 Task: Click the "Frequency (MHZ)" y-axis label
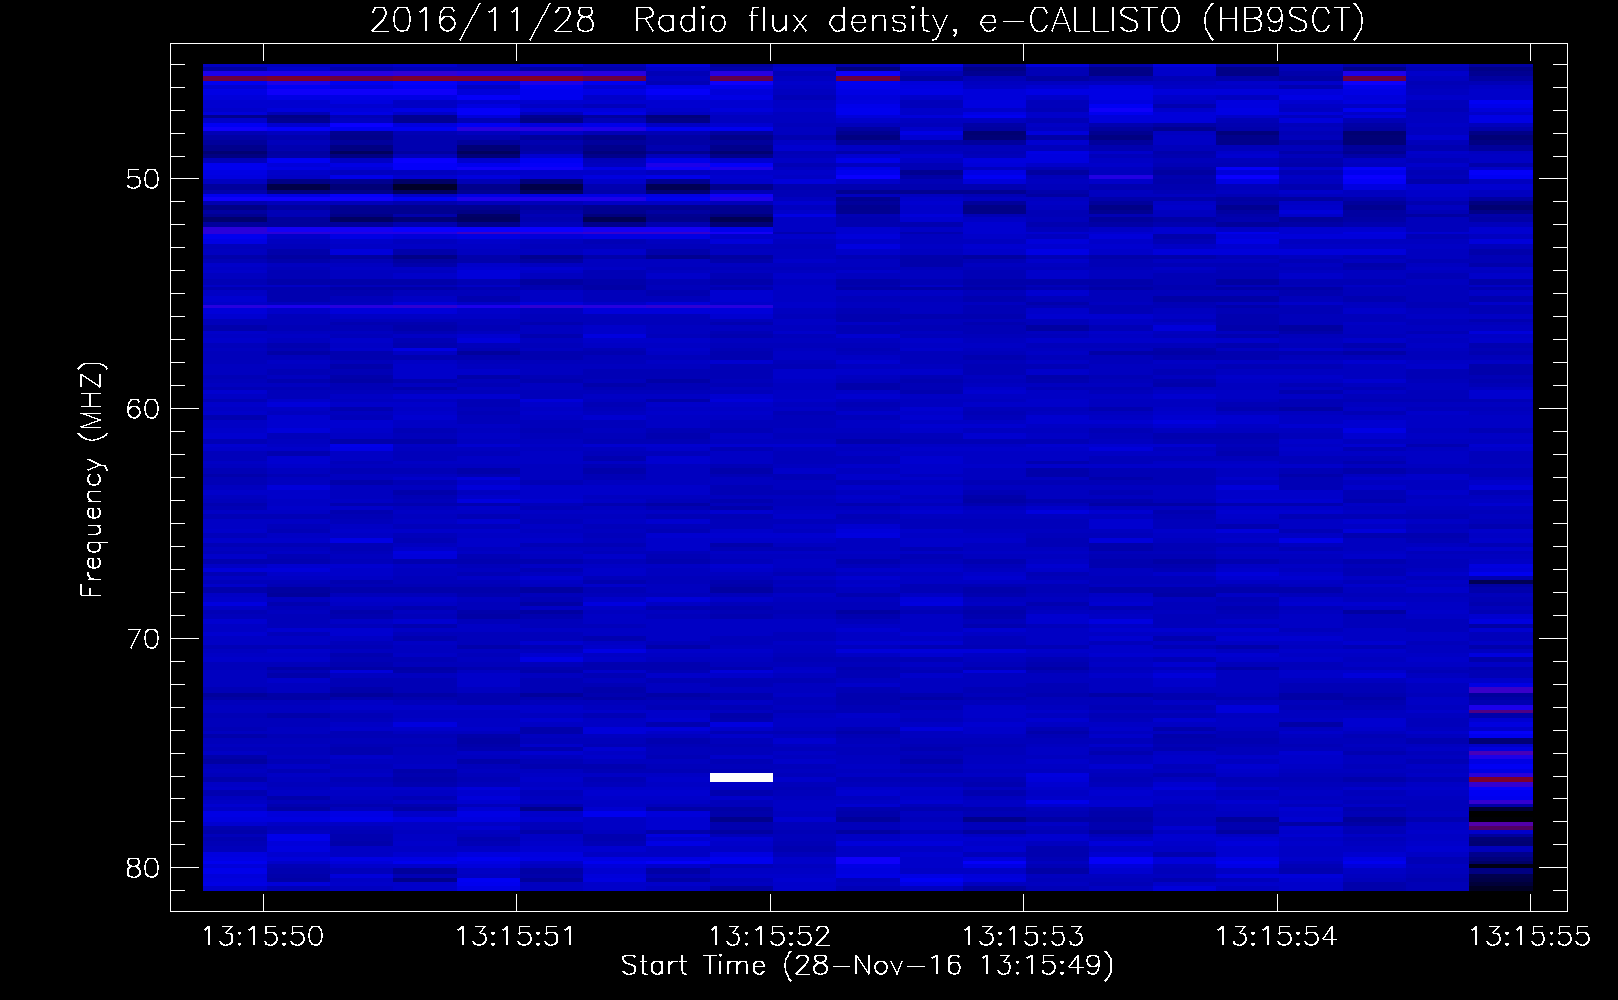pyautogui.click(x=92, y=480)
